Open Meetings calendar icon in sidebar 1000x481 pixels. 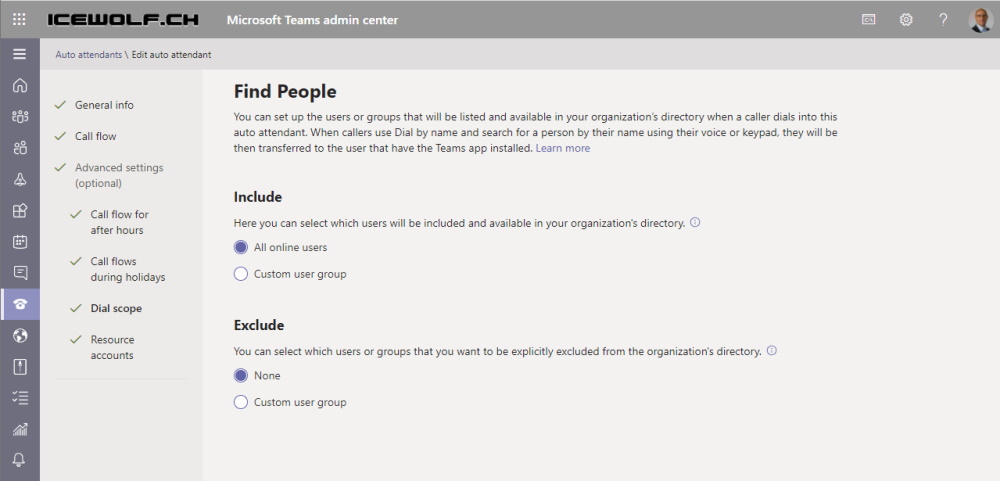pyautogui.click(x=20, y=242)
